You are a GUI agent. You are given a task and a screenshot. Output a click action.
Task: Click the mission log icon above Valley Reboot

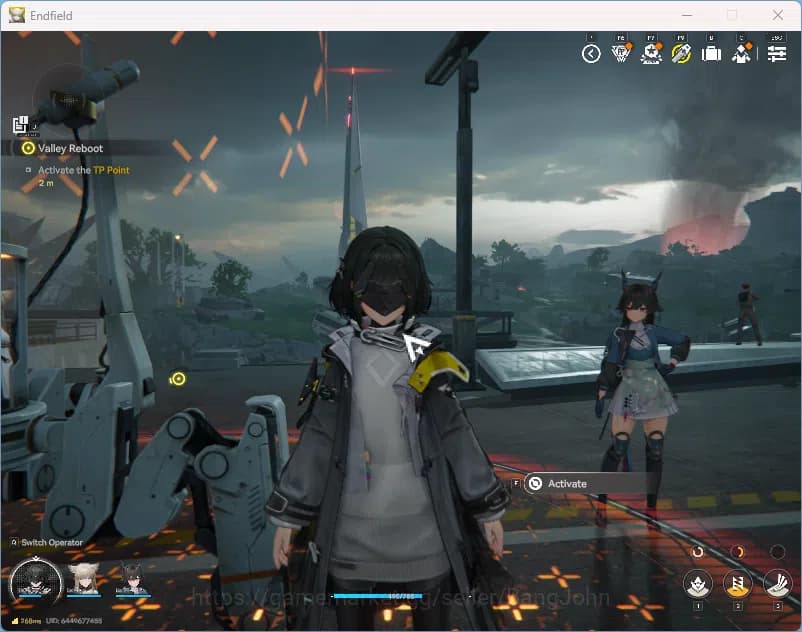click(x=21, y=125)
